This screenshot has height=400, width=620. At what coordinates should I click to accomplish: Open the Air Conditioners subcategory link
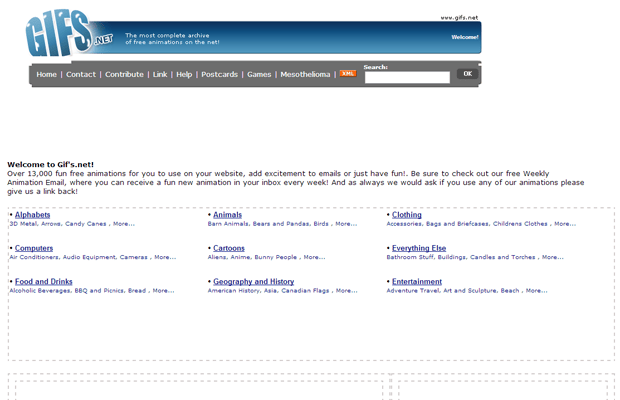point(34,257)
